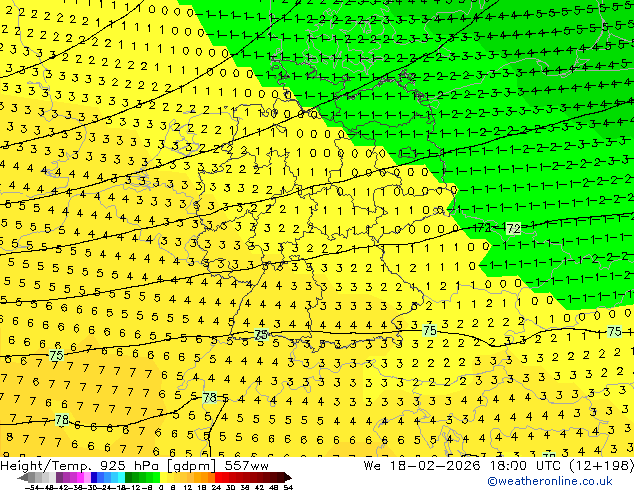Viewport: 634px width, 490px height.
Task: Pick the bright magenta swatch in the legend
Action: pyautogui.click(x=80, y=477)
